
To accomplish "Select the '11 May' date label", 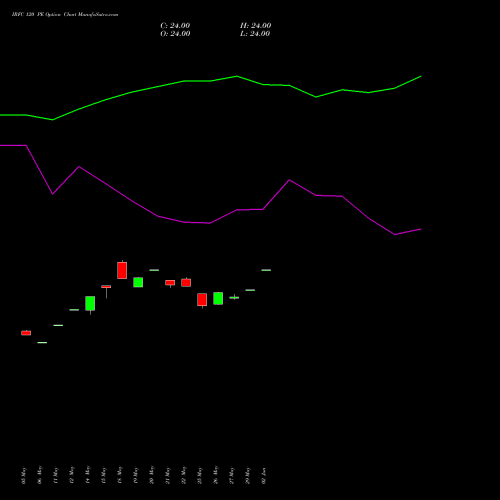I will click(56, 476).
